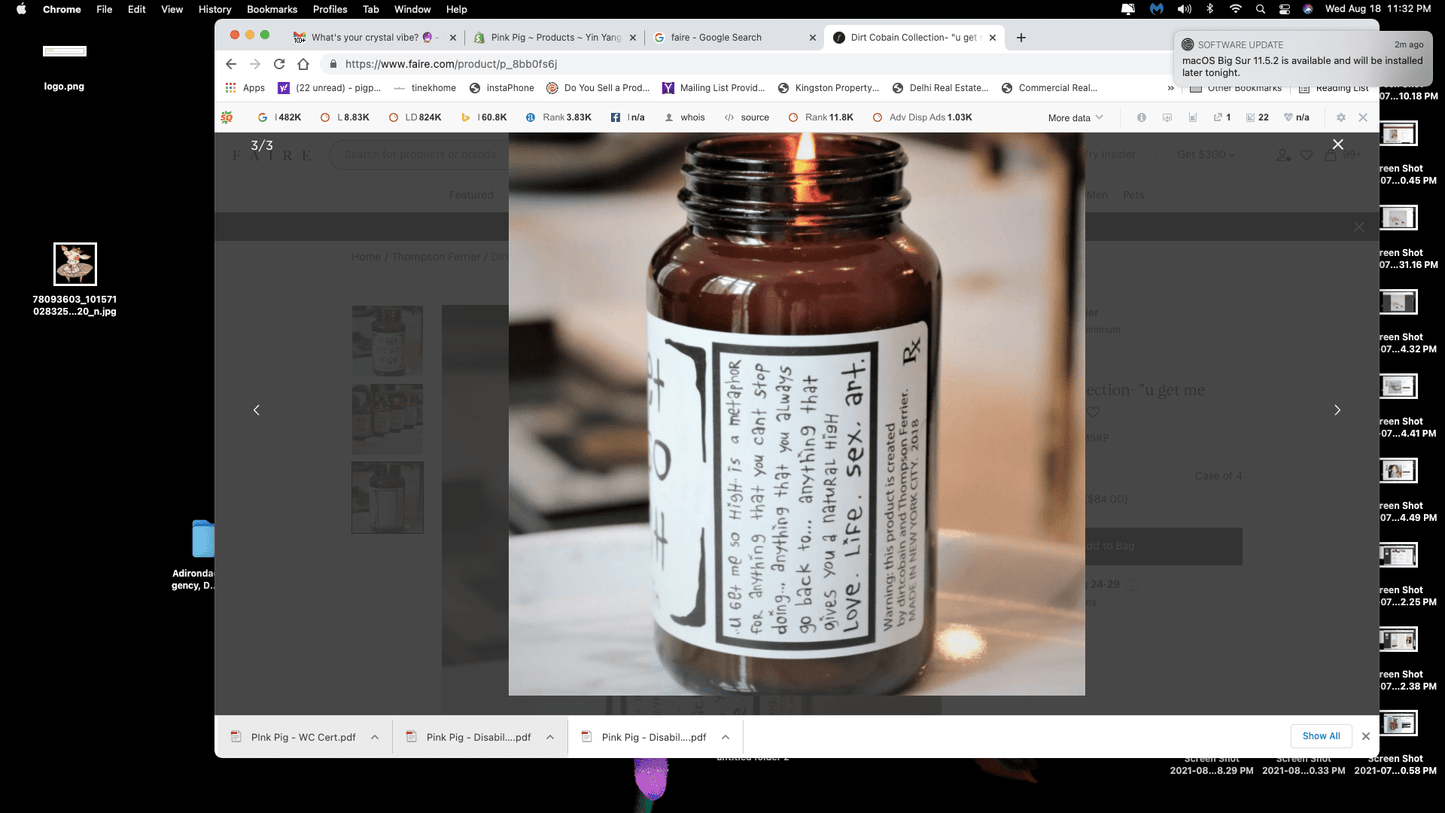Switch to the faire - Google Search tab
Screen dimensions: 1445x813
[x=730, y=38]
